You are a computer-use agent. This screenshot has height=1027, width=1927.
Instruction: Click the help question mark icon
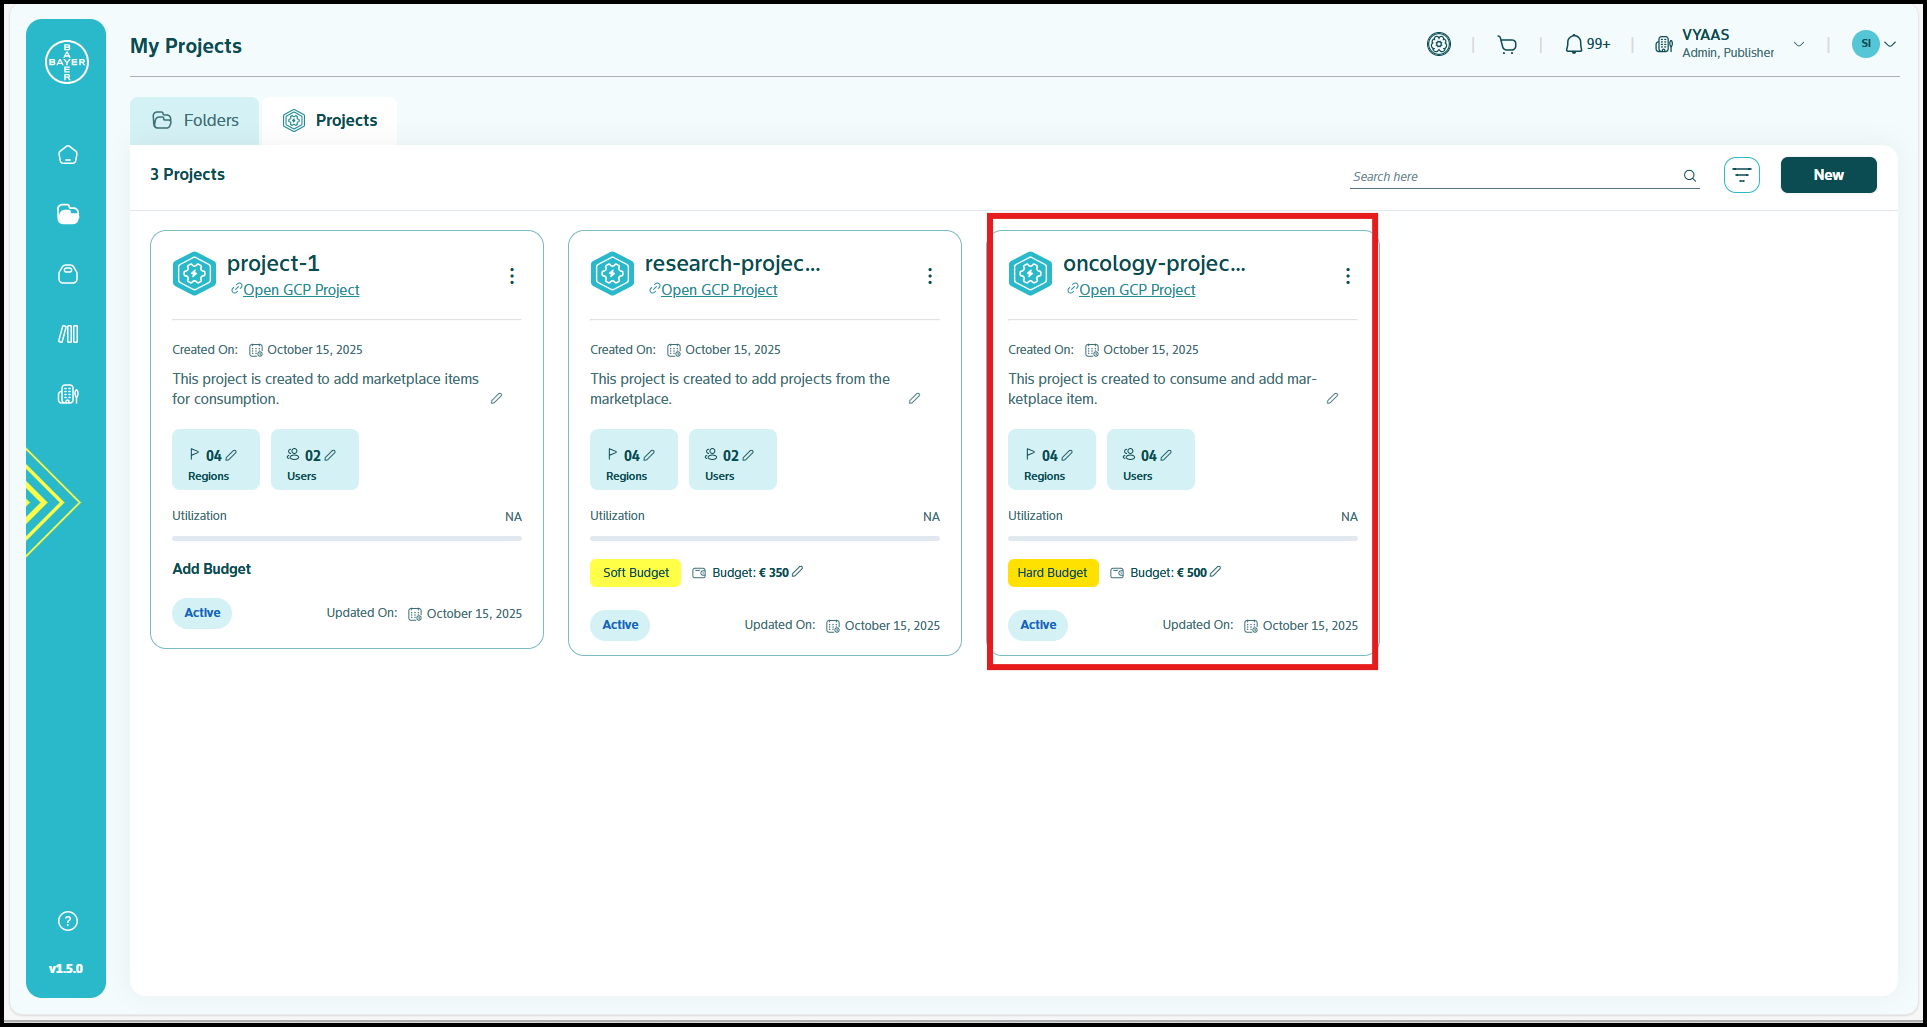pos(68,921)
